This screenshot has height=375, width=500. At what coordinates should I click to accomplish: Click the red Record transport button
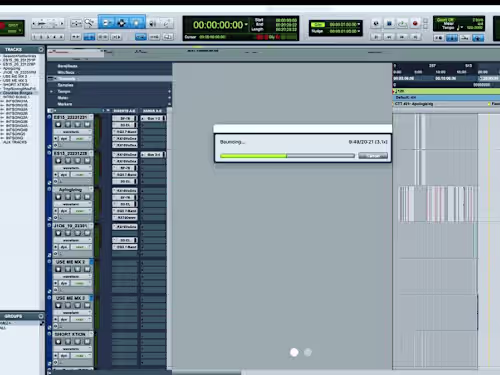pyautogui.click(x=415, y=24)
